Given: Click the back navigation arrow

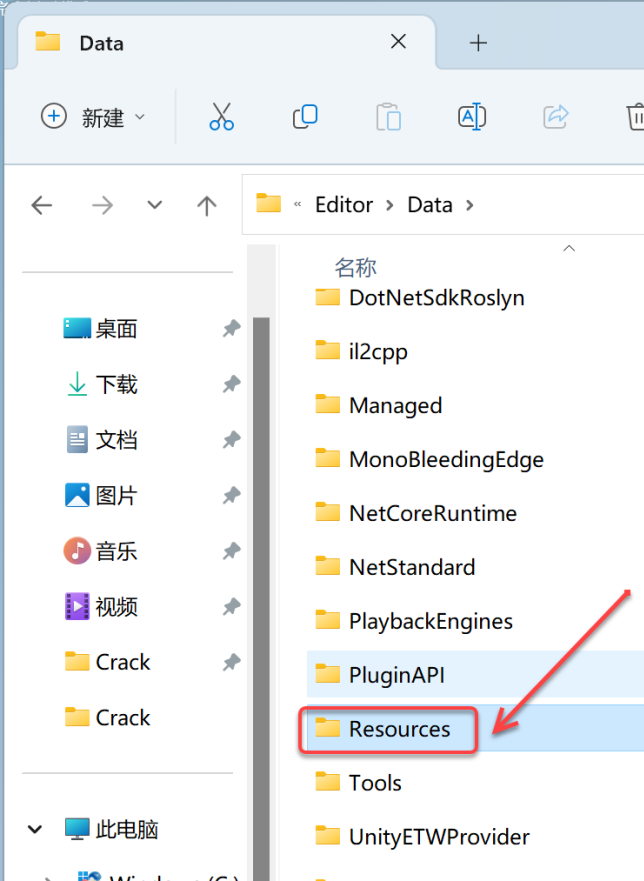Looking at the screenshot, I should click(41, 205).
